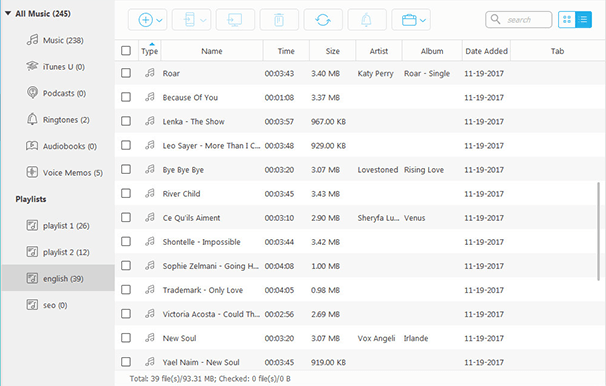Click the vertical scrollbar of the song list
The width and height of the screenshot is (606, 386).
pyautogui.click(x=598, y=231)
